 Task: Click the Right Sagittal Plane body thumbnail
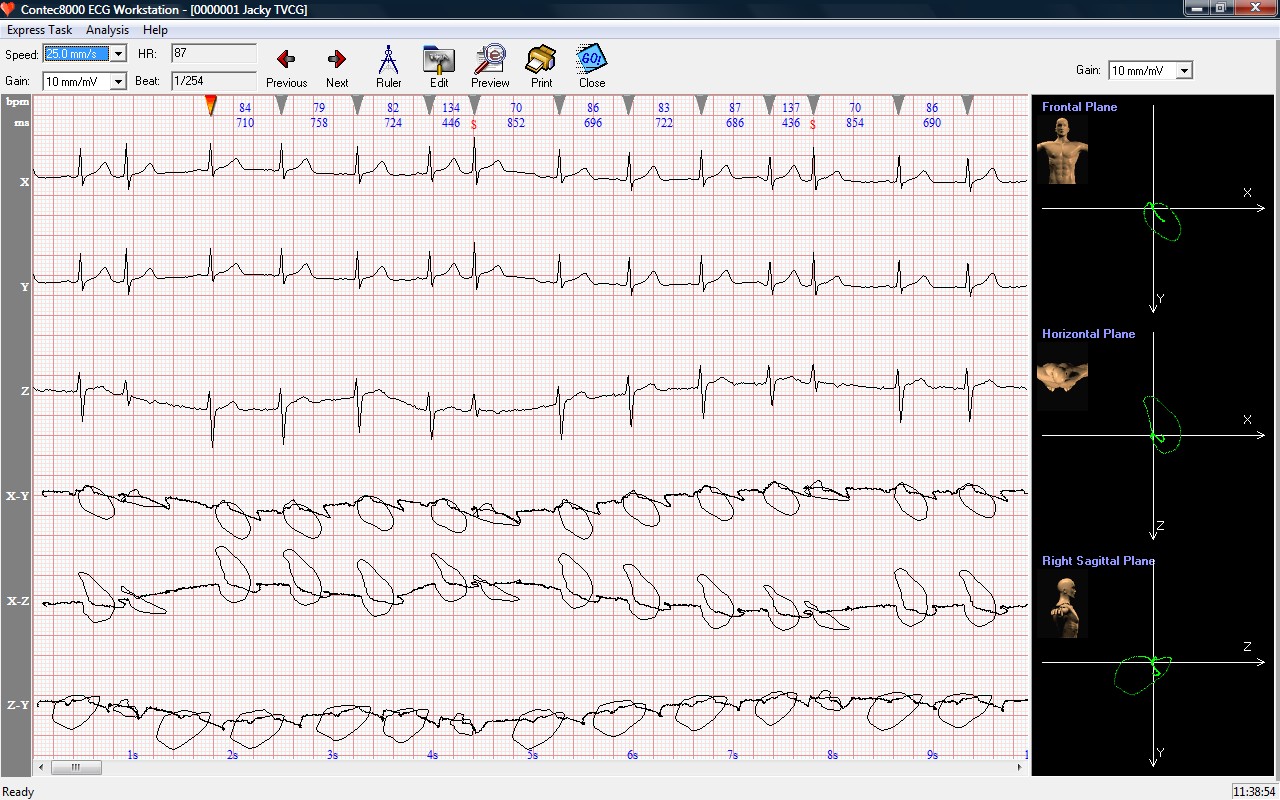1062,605
